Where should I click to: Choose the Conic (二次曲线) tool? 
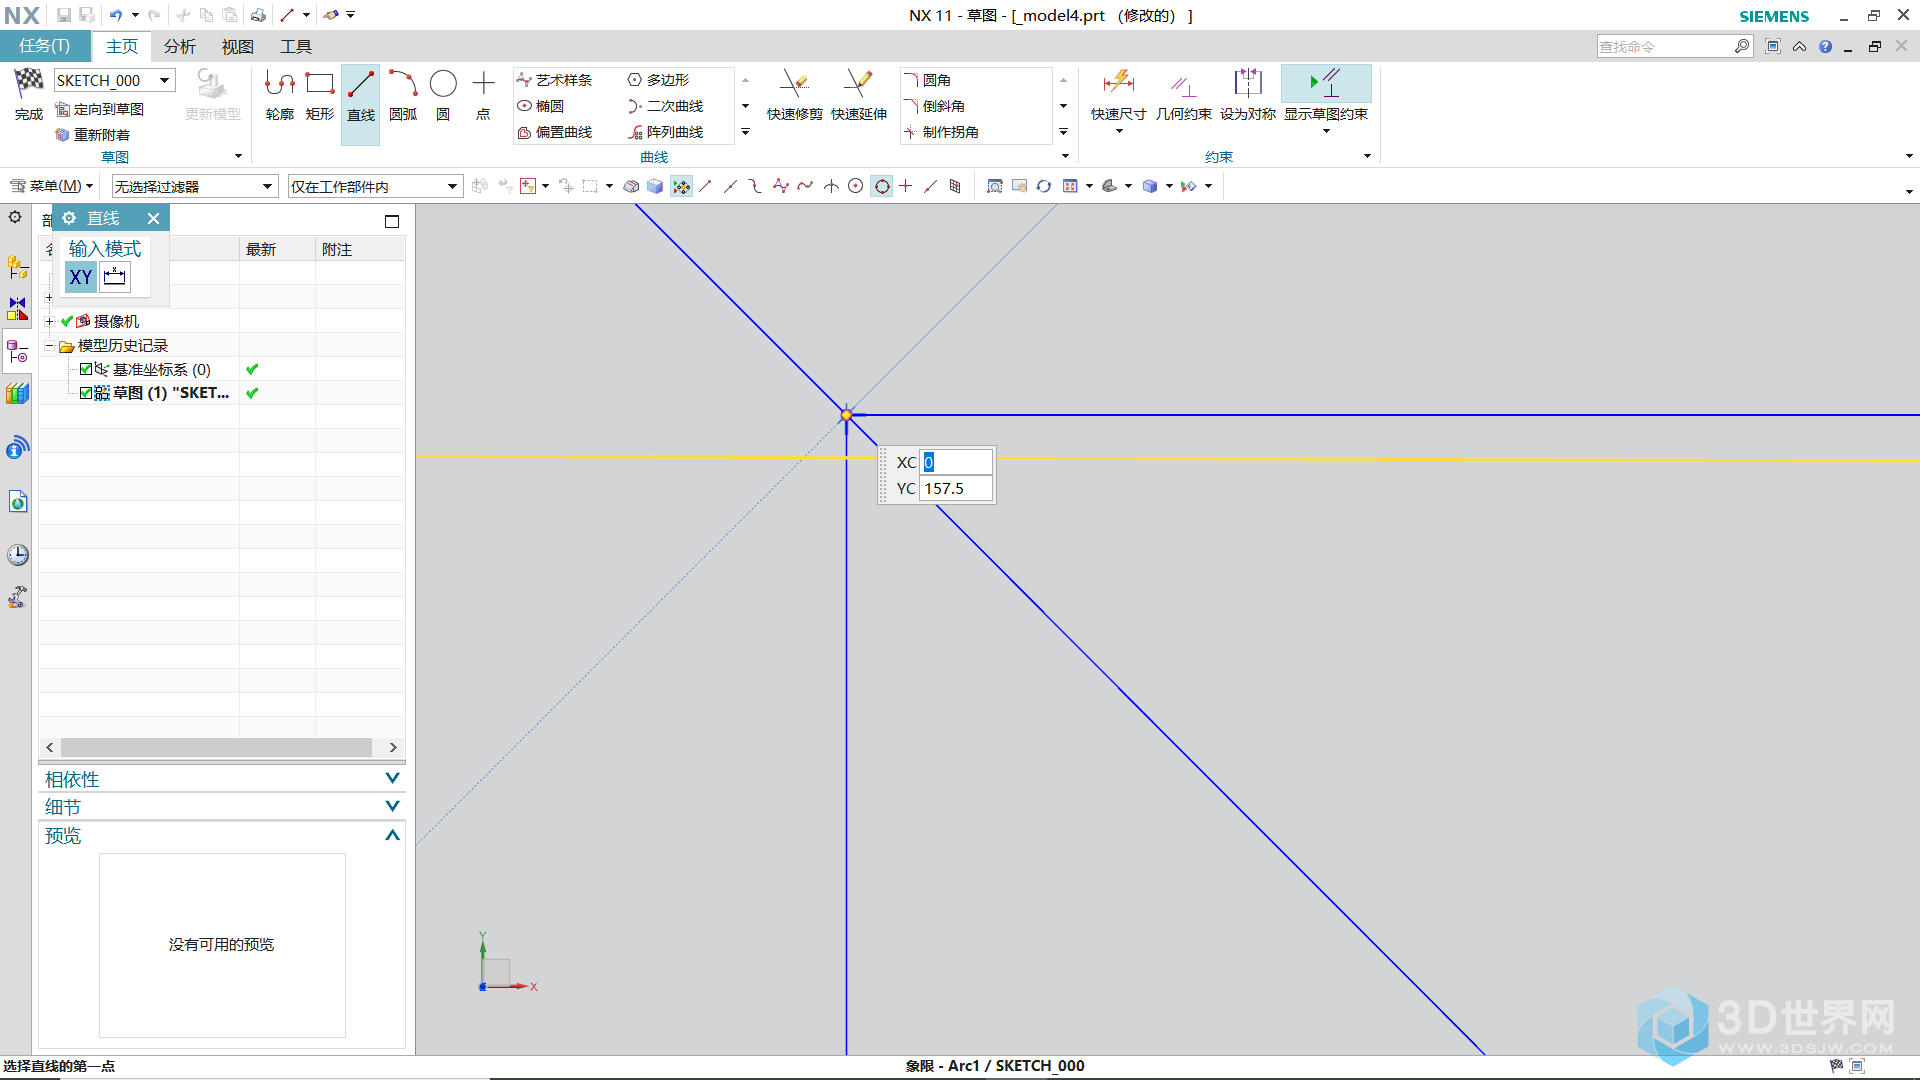point(666,106)
